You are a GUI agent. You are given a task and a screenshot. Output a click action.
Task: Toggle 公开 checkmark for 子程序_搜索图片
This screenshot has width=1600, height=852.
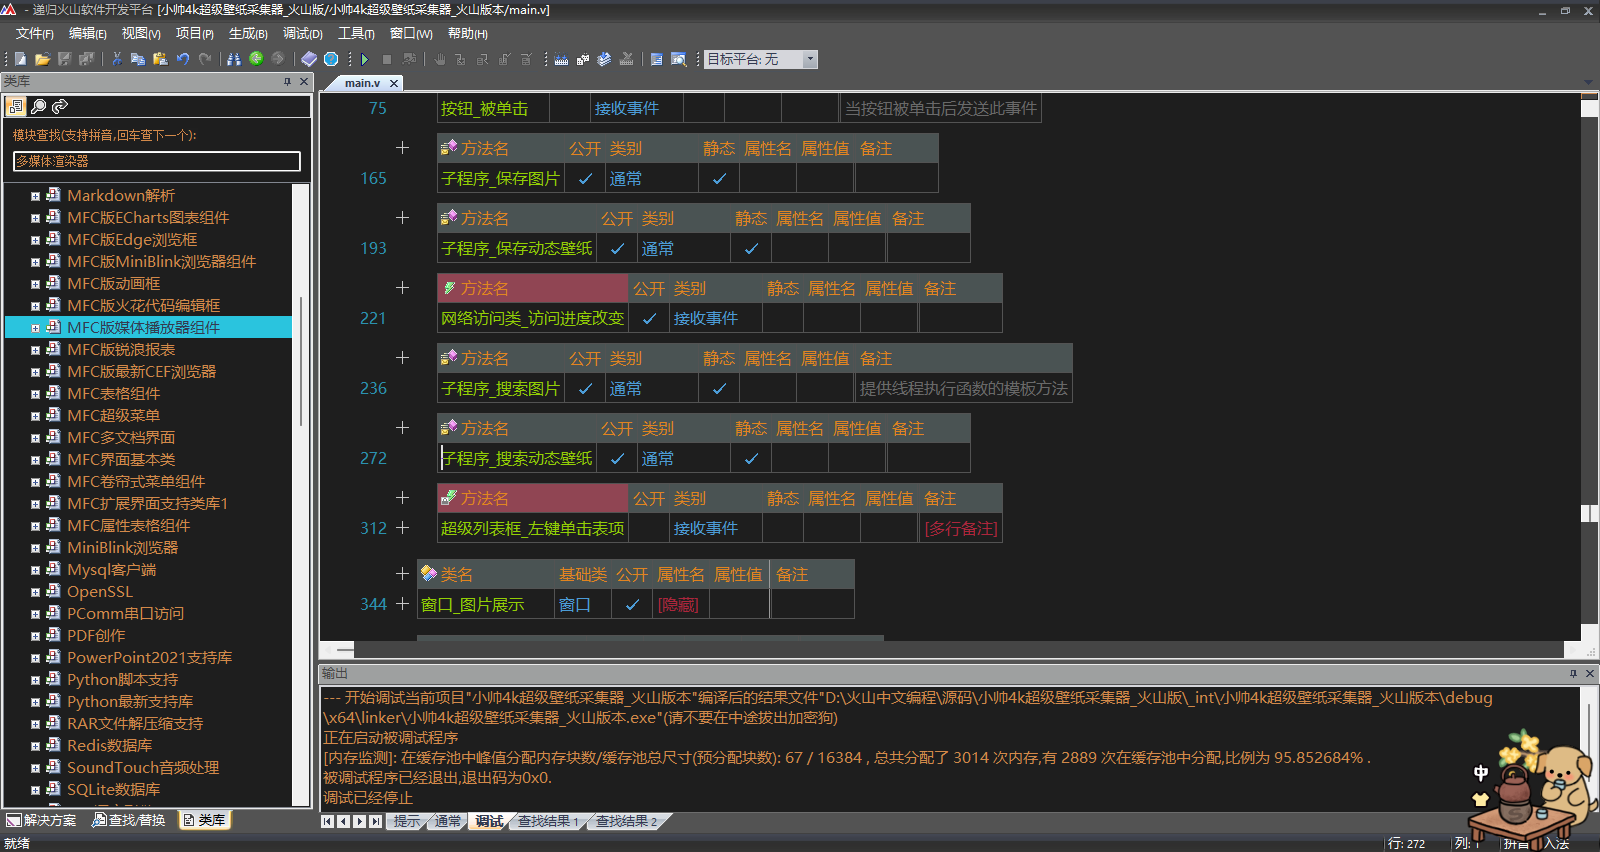[585, 388]
